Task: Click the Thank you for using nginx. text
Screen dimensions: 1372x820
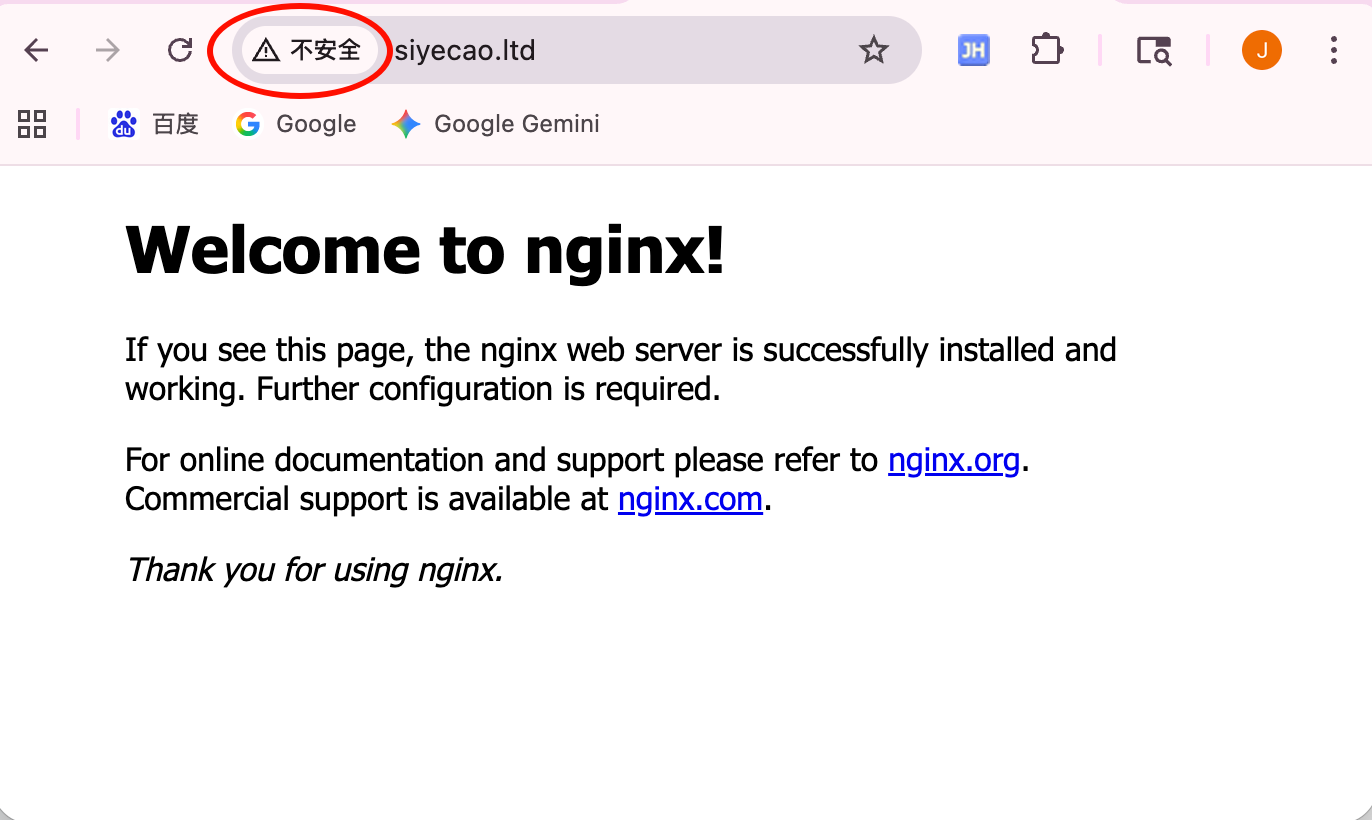Action: (x=314, y=569)
